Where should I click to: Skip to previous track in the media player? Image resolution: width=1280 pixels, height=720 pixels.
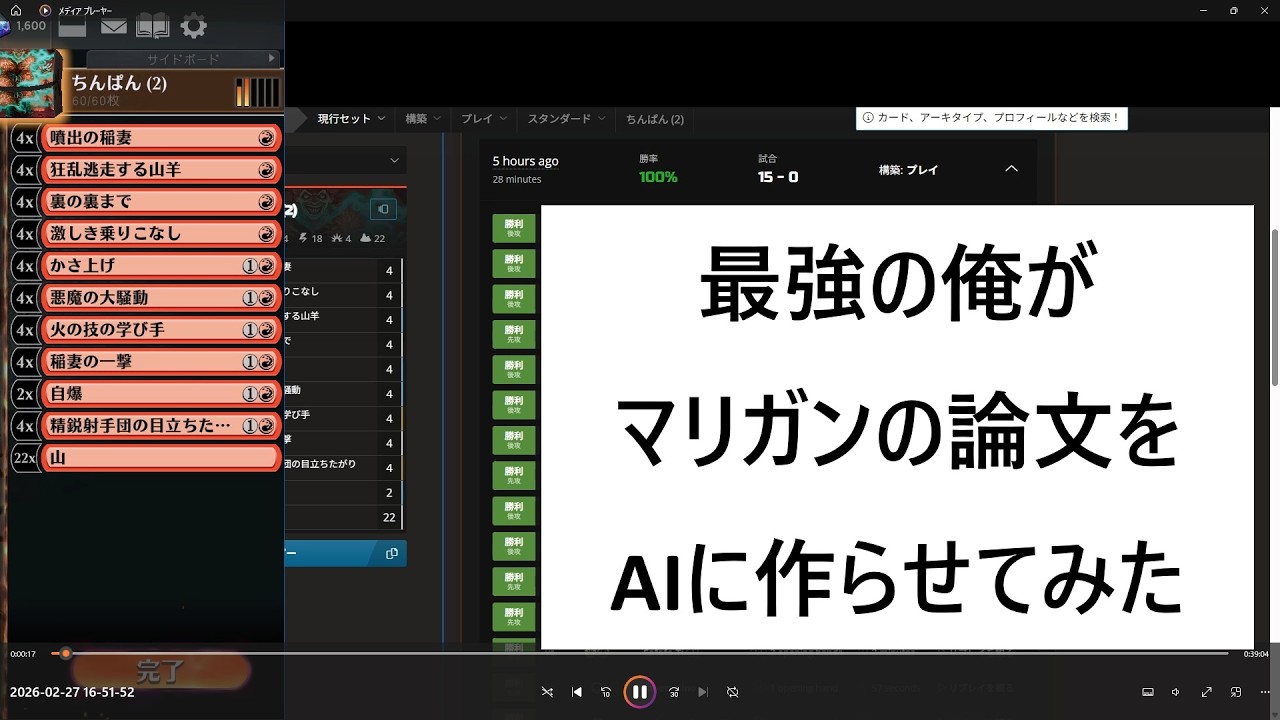(x=577, y=692)
